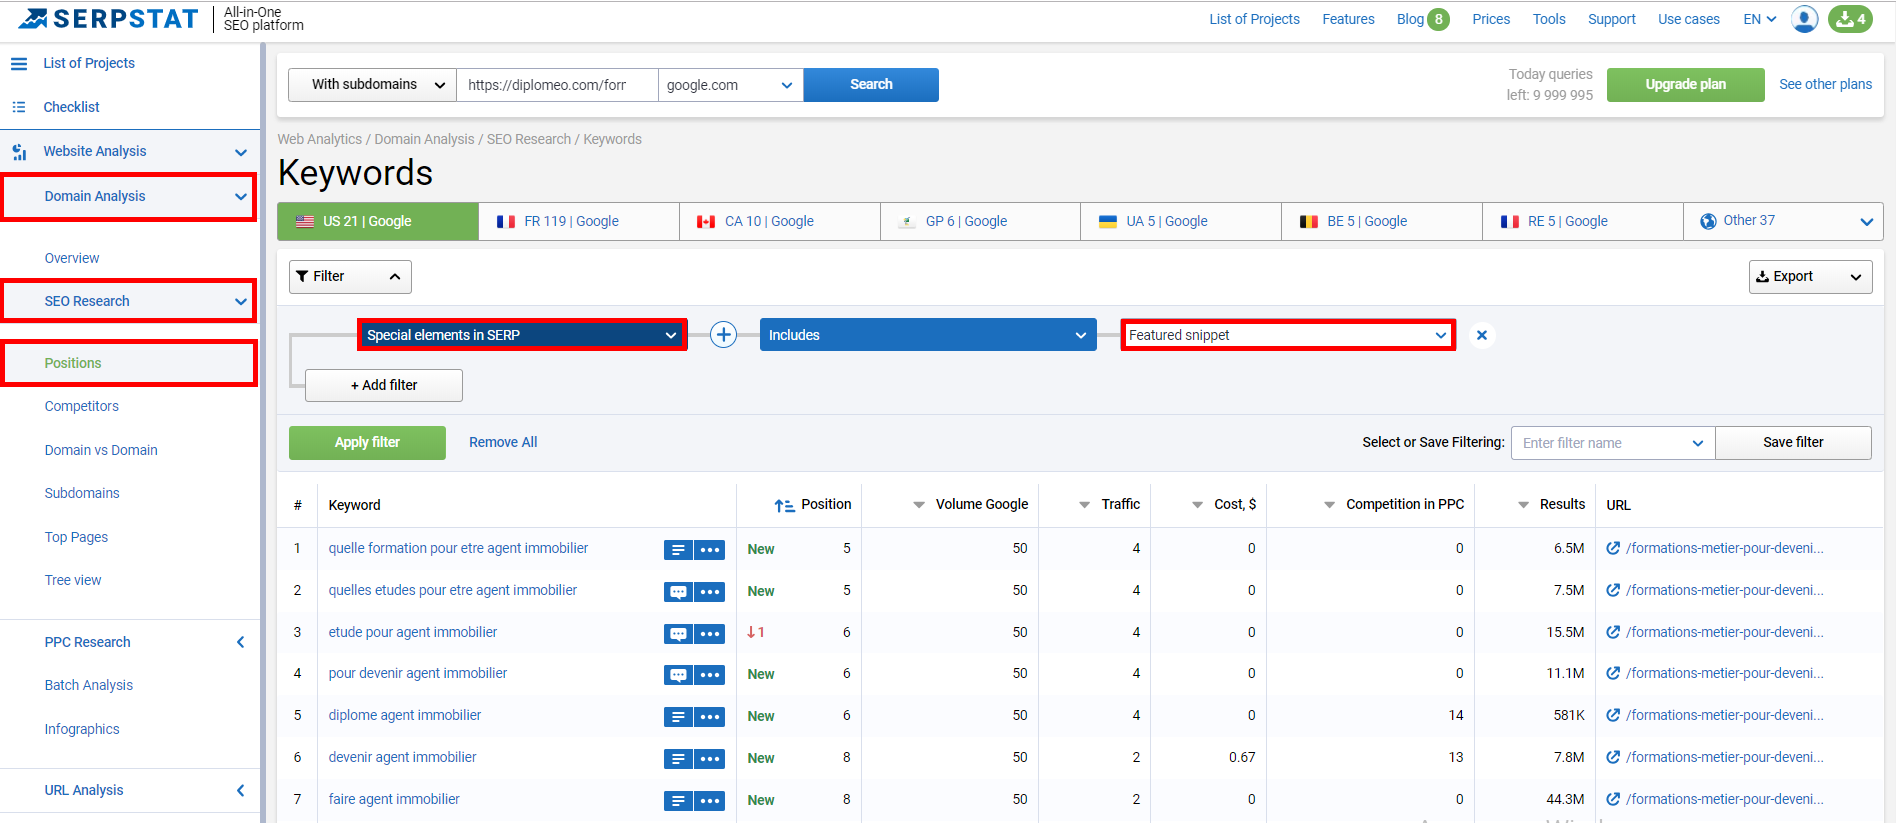Open external link icon for diplome agent immobilier URL
The height and width of the screenshot is (823, 1896).
[x=1613, y=715]
